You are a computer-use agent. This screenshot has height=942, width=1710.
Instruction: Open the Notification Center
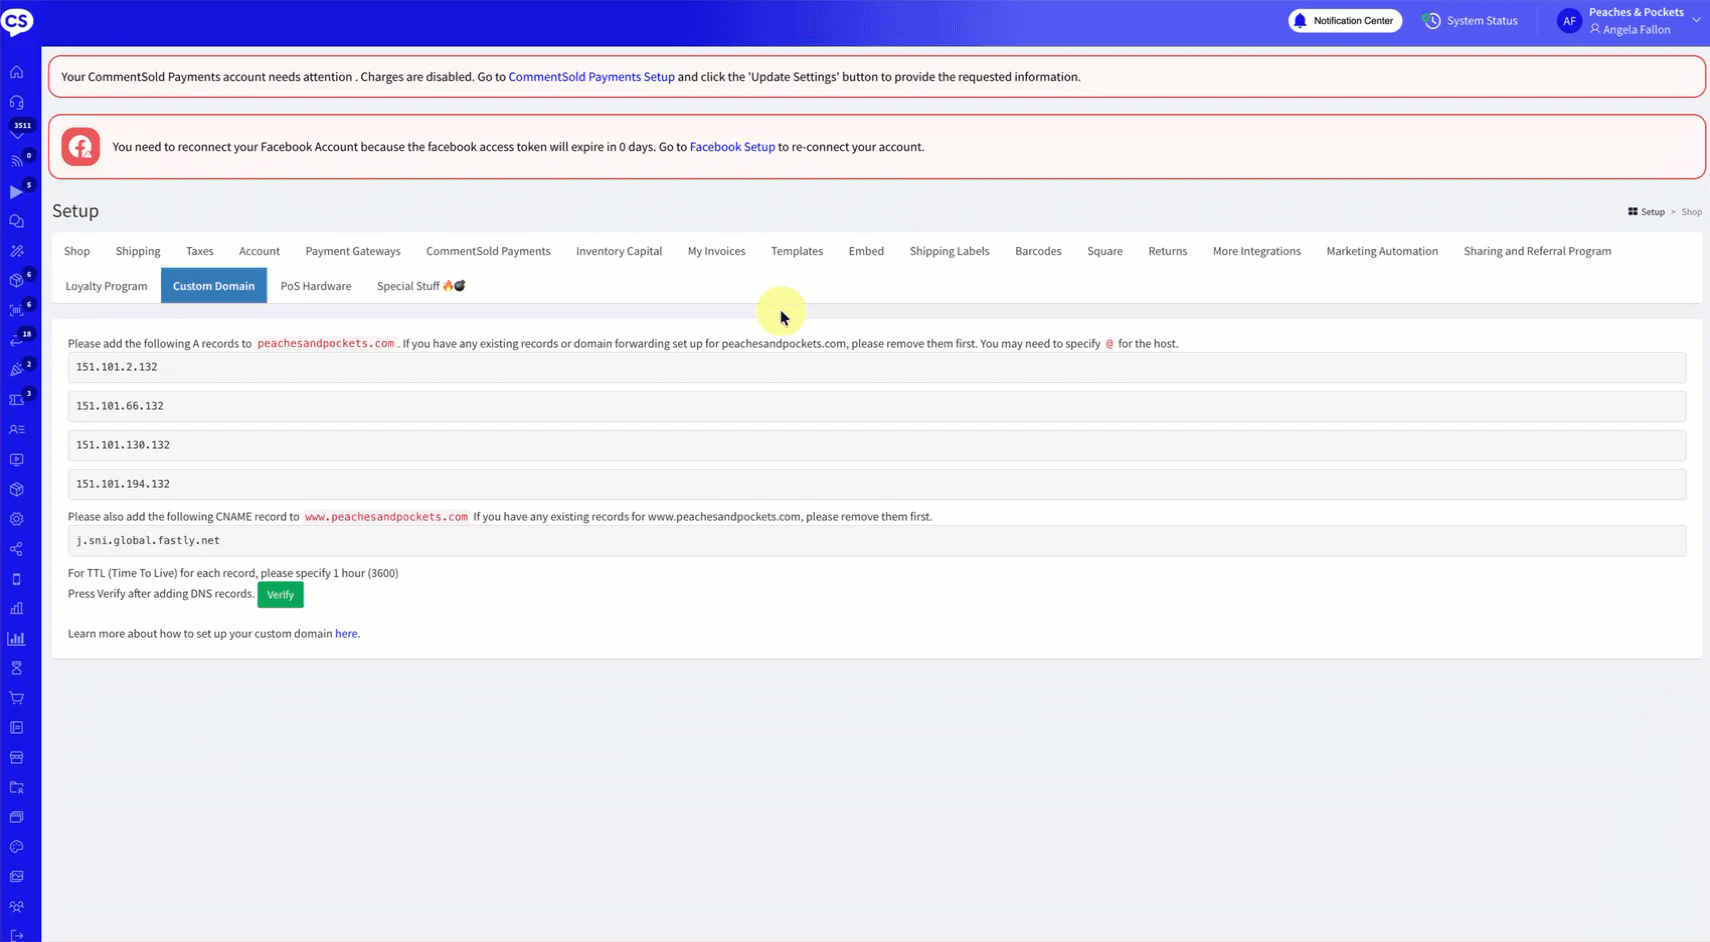[1345, 21]
